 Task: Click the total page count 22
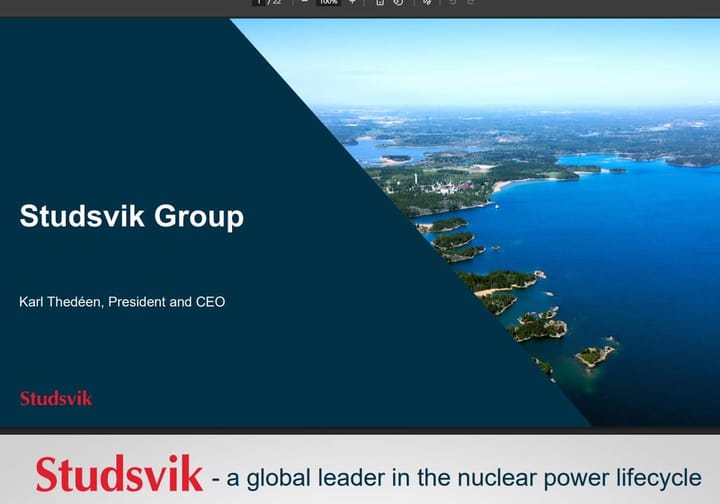pos(277,3)
